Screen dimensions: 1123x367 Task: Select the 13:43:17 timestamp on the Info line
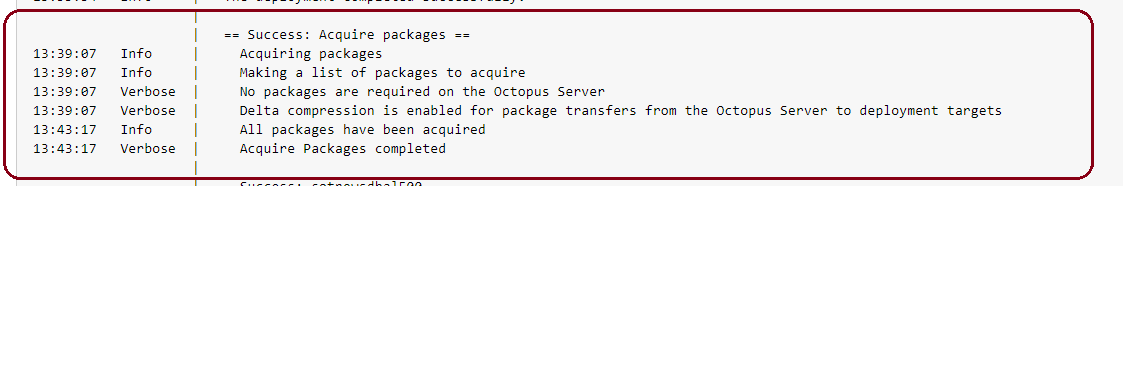click(x=64, y=130)
